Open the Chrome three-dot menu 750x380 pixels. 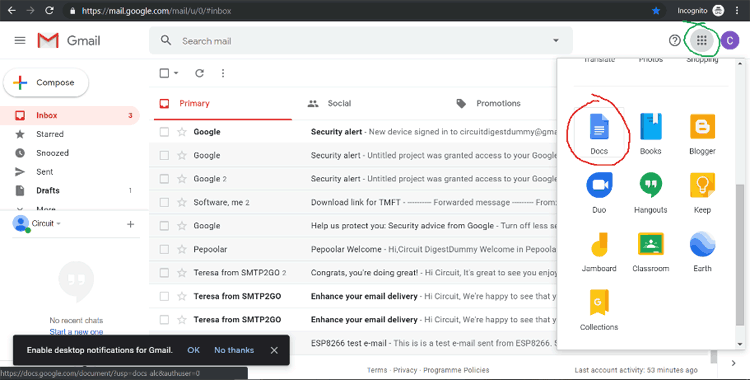coord(738,11)
